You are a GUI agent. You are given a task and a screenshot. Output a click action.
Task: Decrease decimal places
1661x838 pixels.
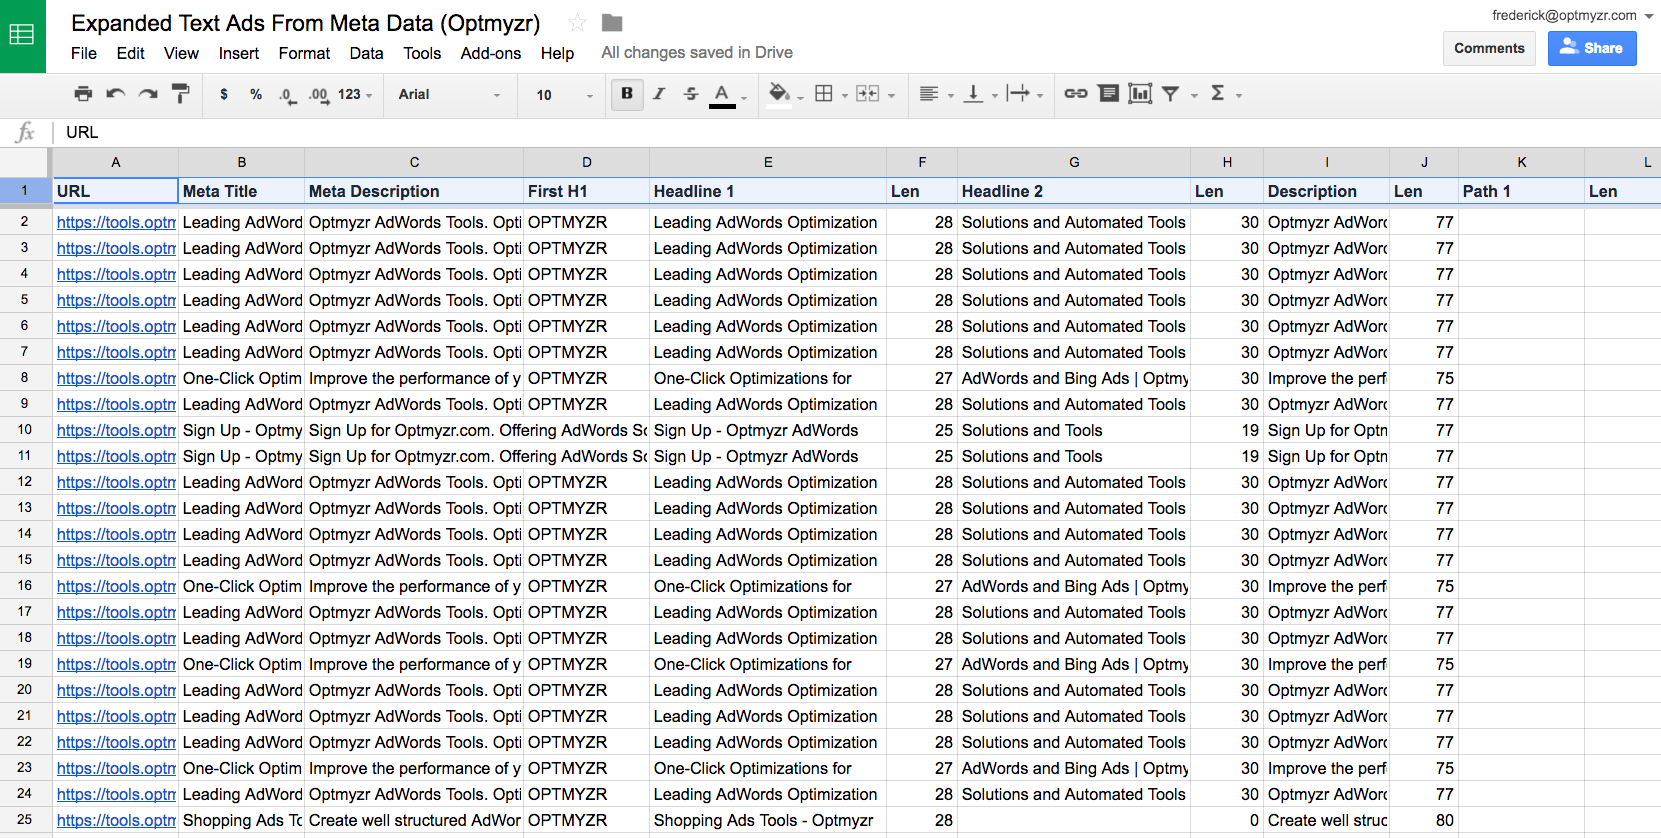pyautogui.click(x=287, y=95)
